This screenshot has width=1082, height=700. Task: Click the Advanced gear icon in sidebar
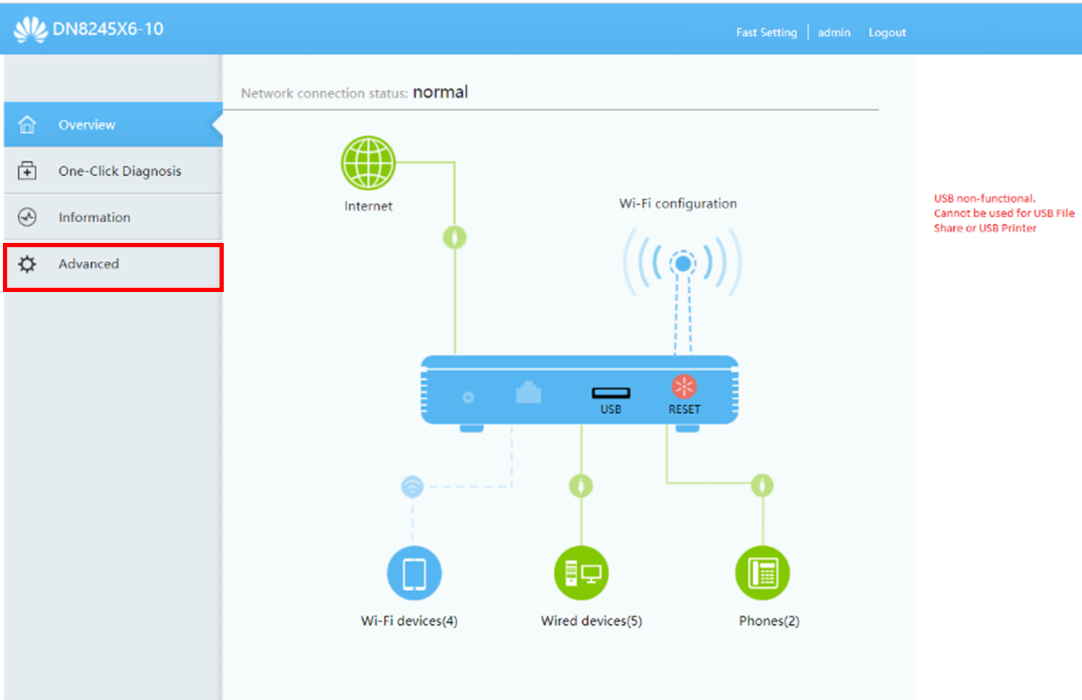(28, 264)
